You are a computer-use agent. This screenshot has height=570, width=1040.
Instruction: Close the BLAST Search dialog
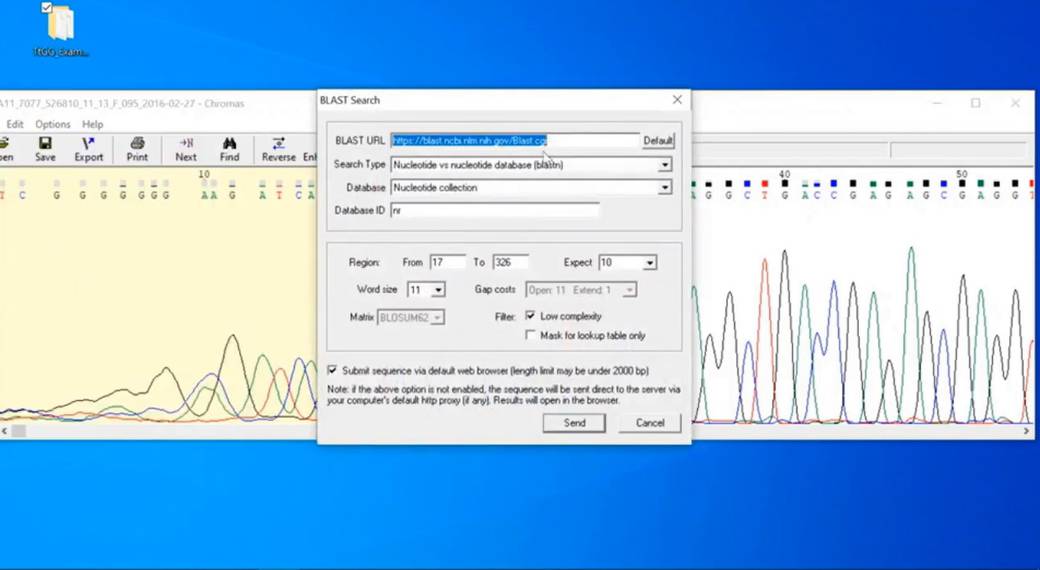tap(677, 100)
